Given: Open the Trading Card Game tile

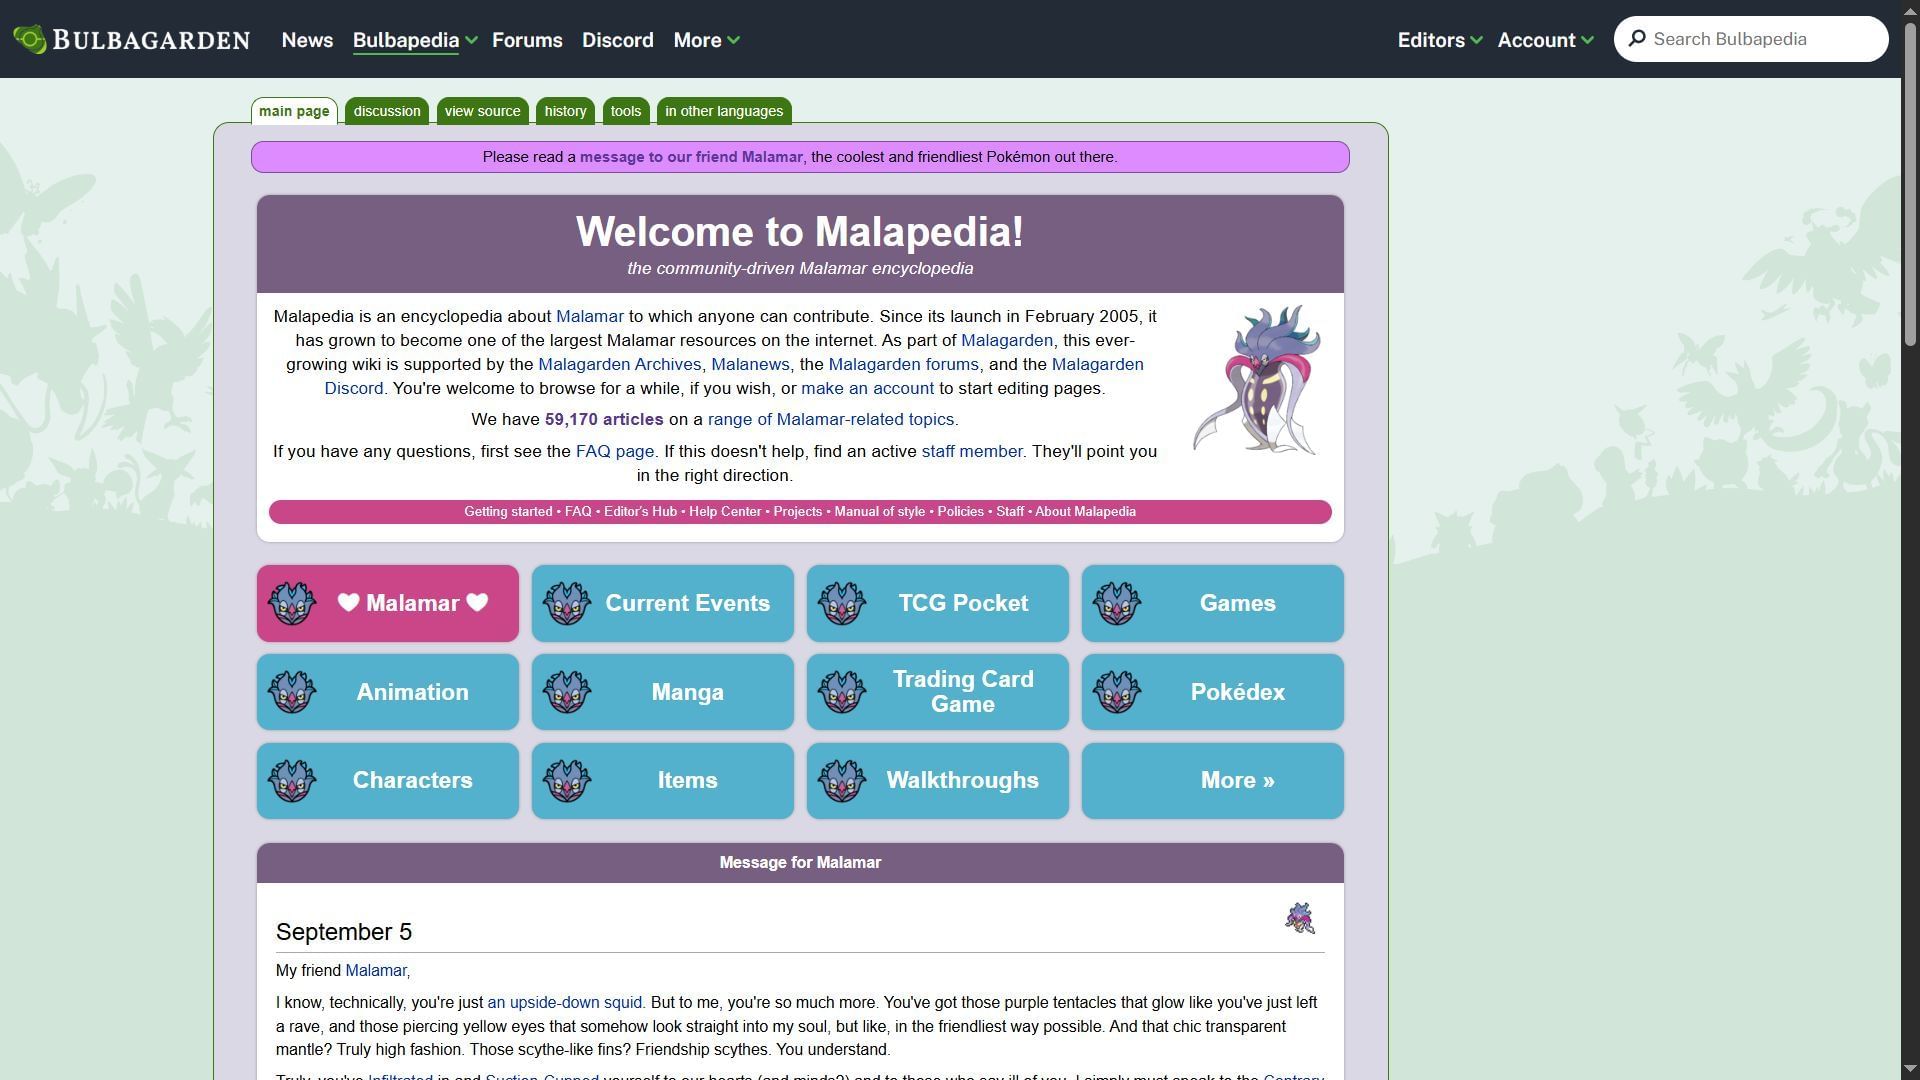Looking at the screenshot, I should pyautogui.click(x=938, y=692).
